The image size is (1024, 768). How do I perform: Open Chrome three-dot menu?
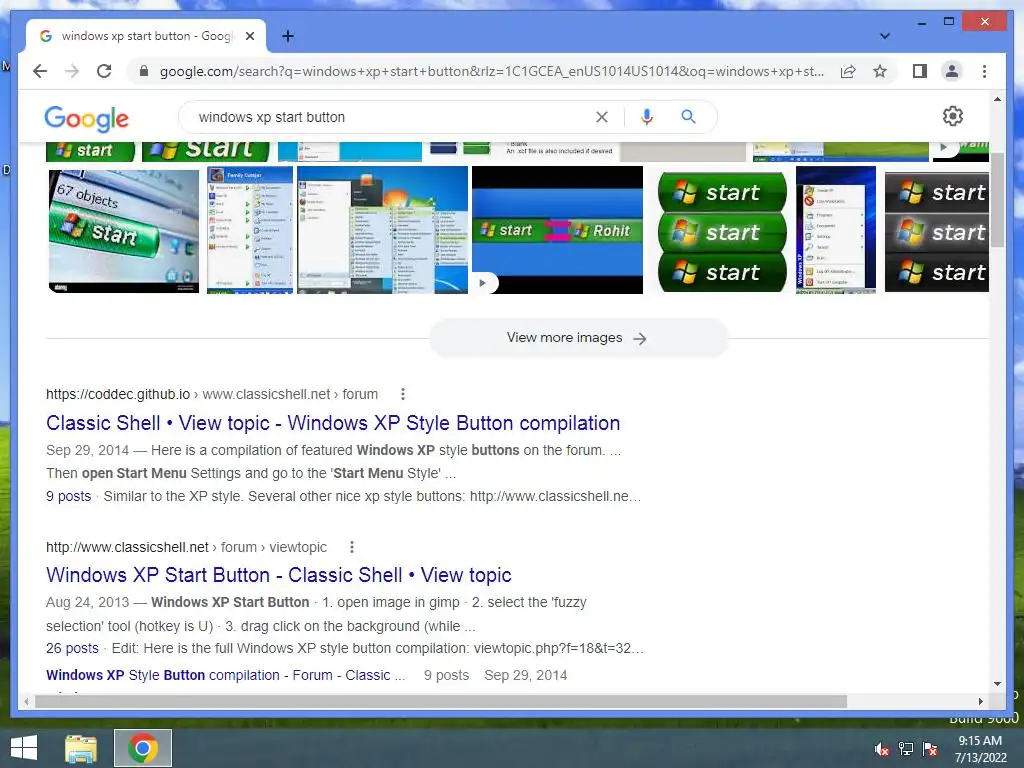(x=984, y=71)
